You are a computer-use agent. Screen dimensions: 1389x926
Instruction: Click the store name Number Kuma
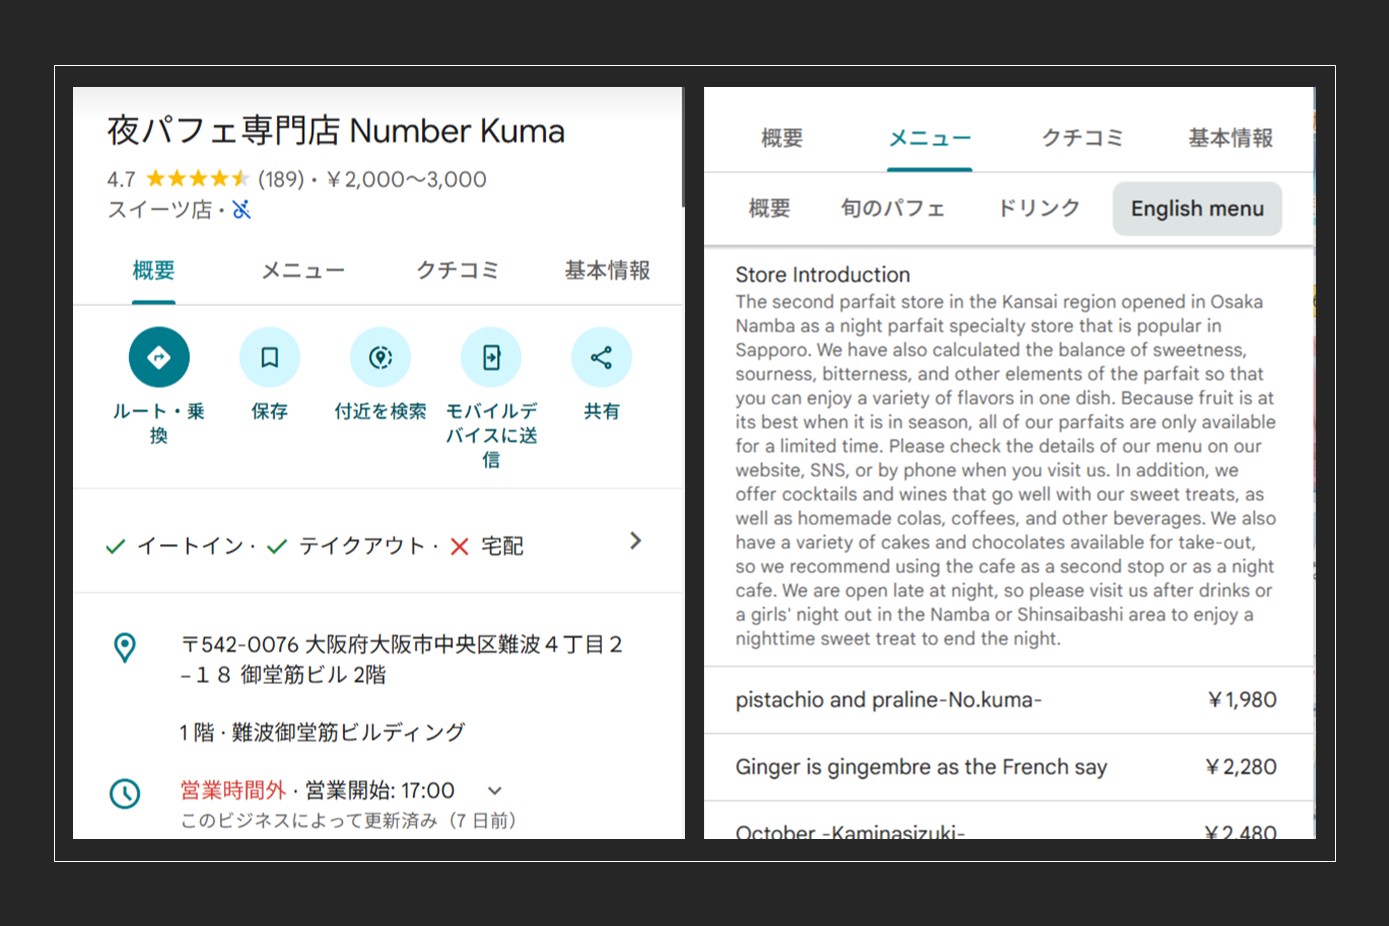pos(336,131)
